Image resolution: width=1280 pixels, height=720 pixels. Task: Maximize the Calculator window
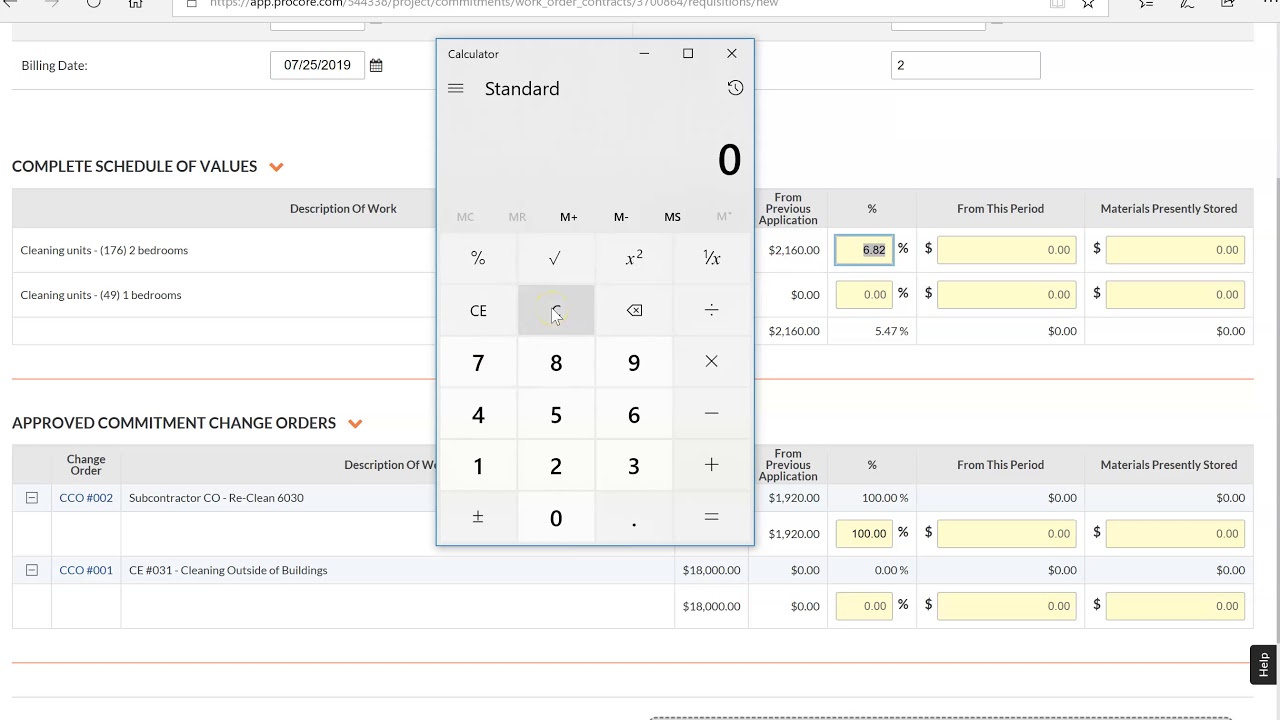(x=688, y=54)
